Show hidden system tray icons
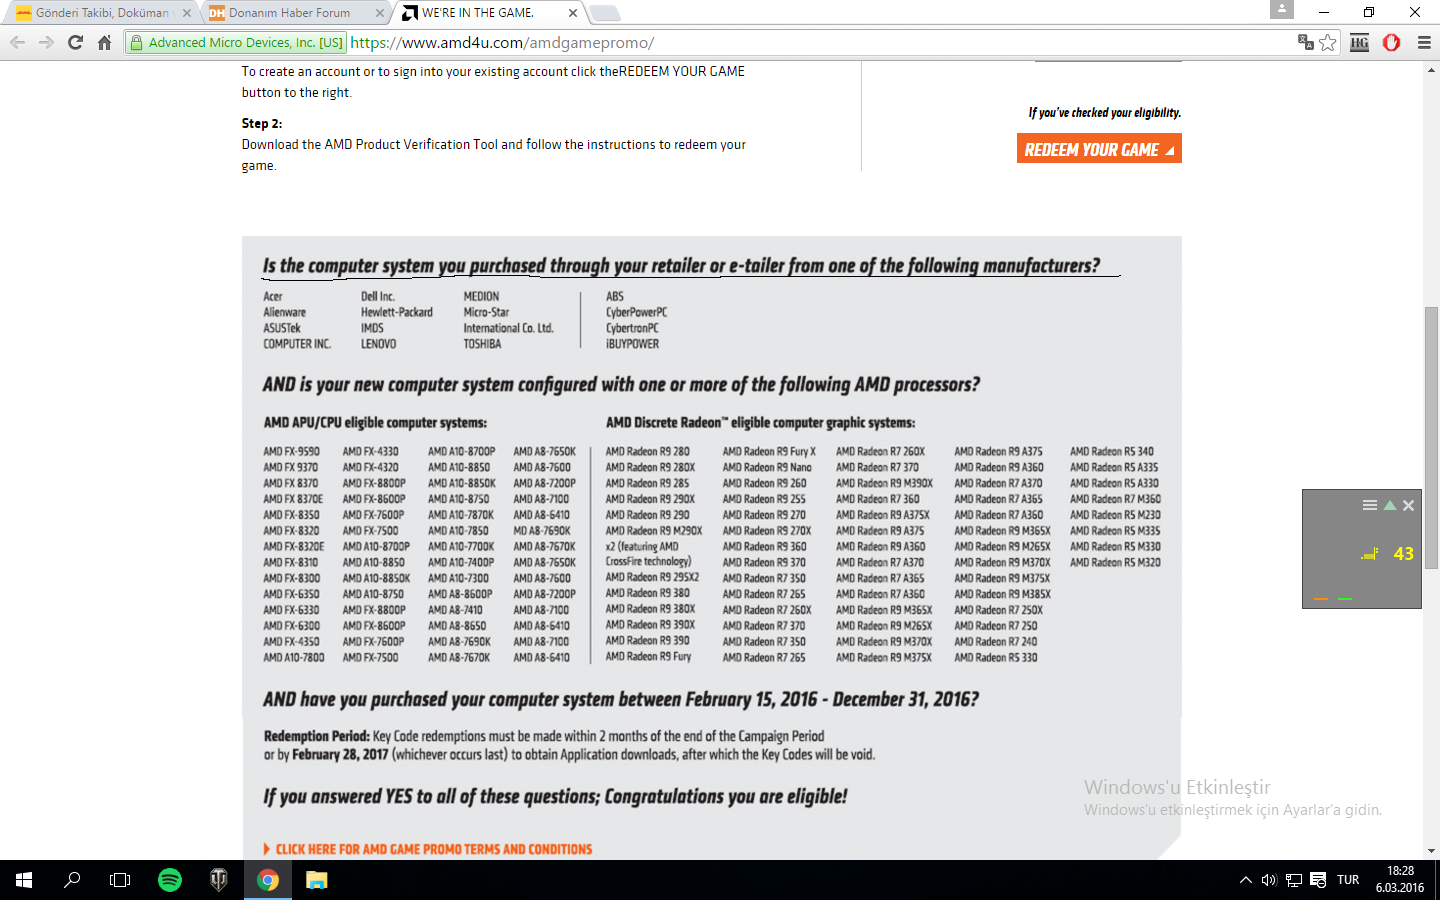 pos(1245,880)
